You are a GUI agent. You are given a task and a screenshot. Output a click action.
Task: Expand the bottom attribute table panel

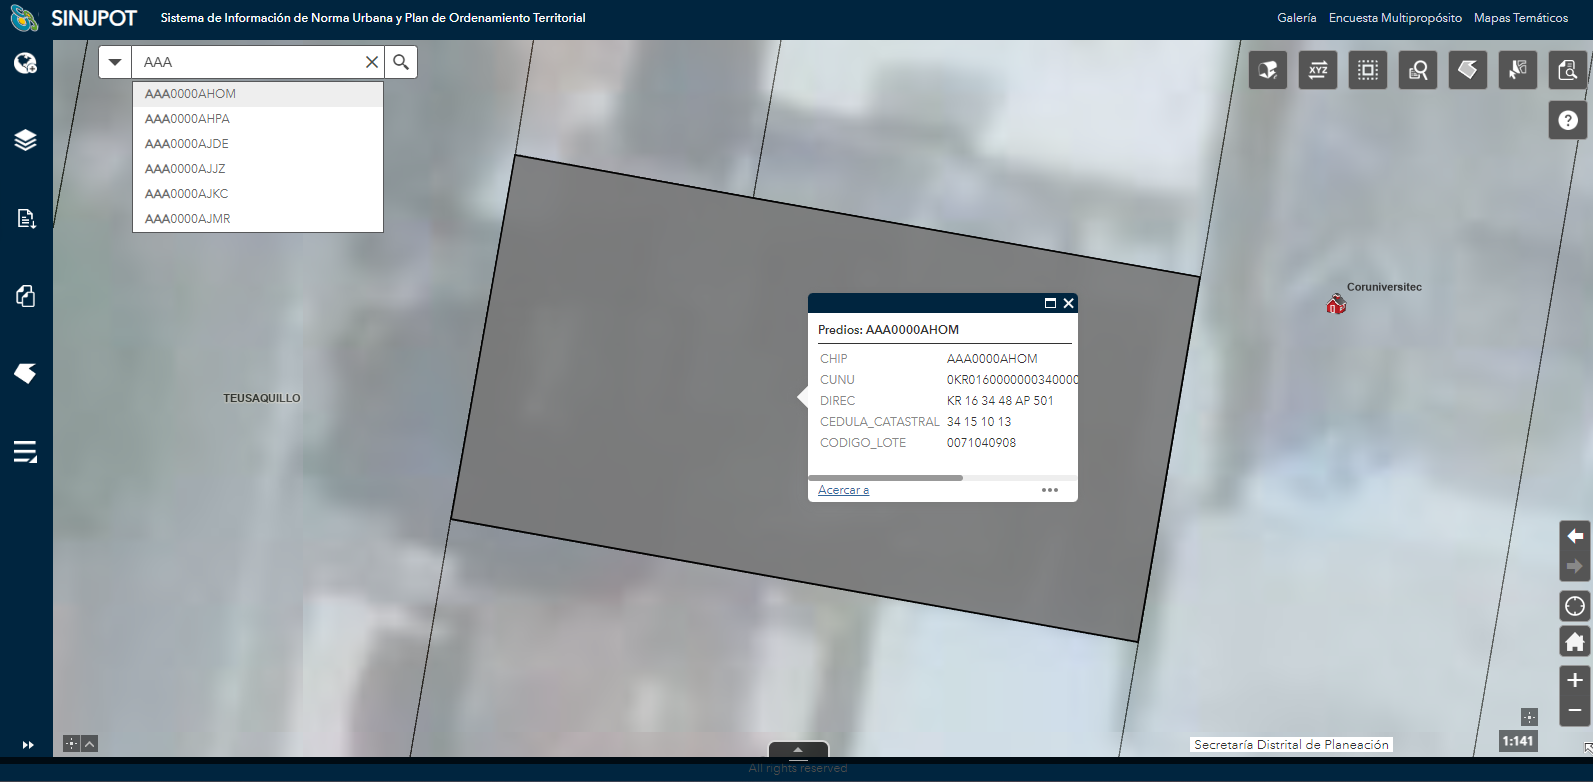[798, 750]
